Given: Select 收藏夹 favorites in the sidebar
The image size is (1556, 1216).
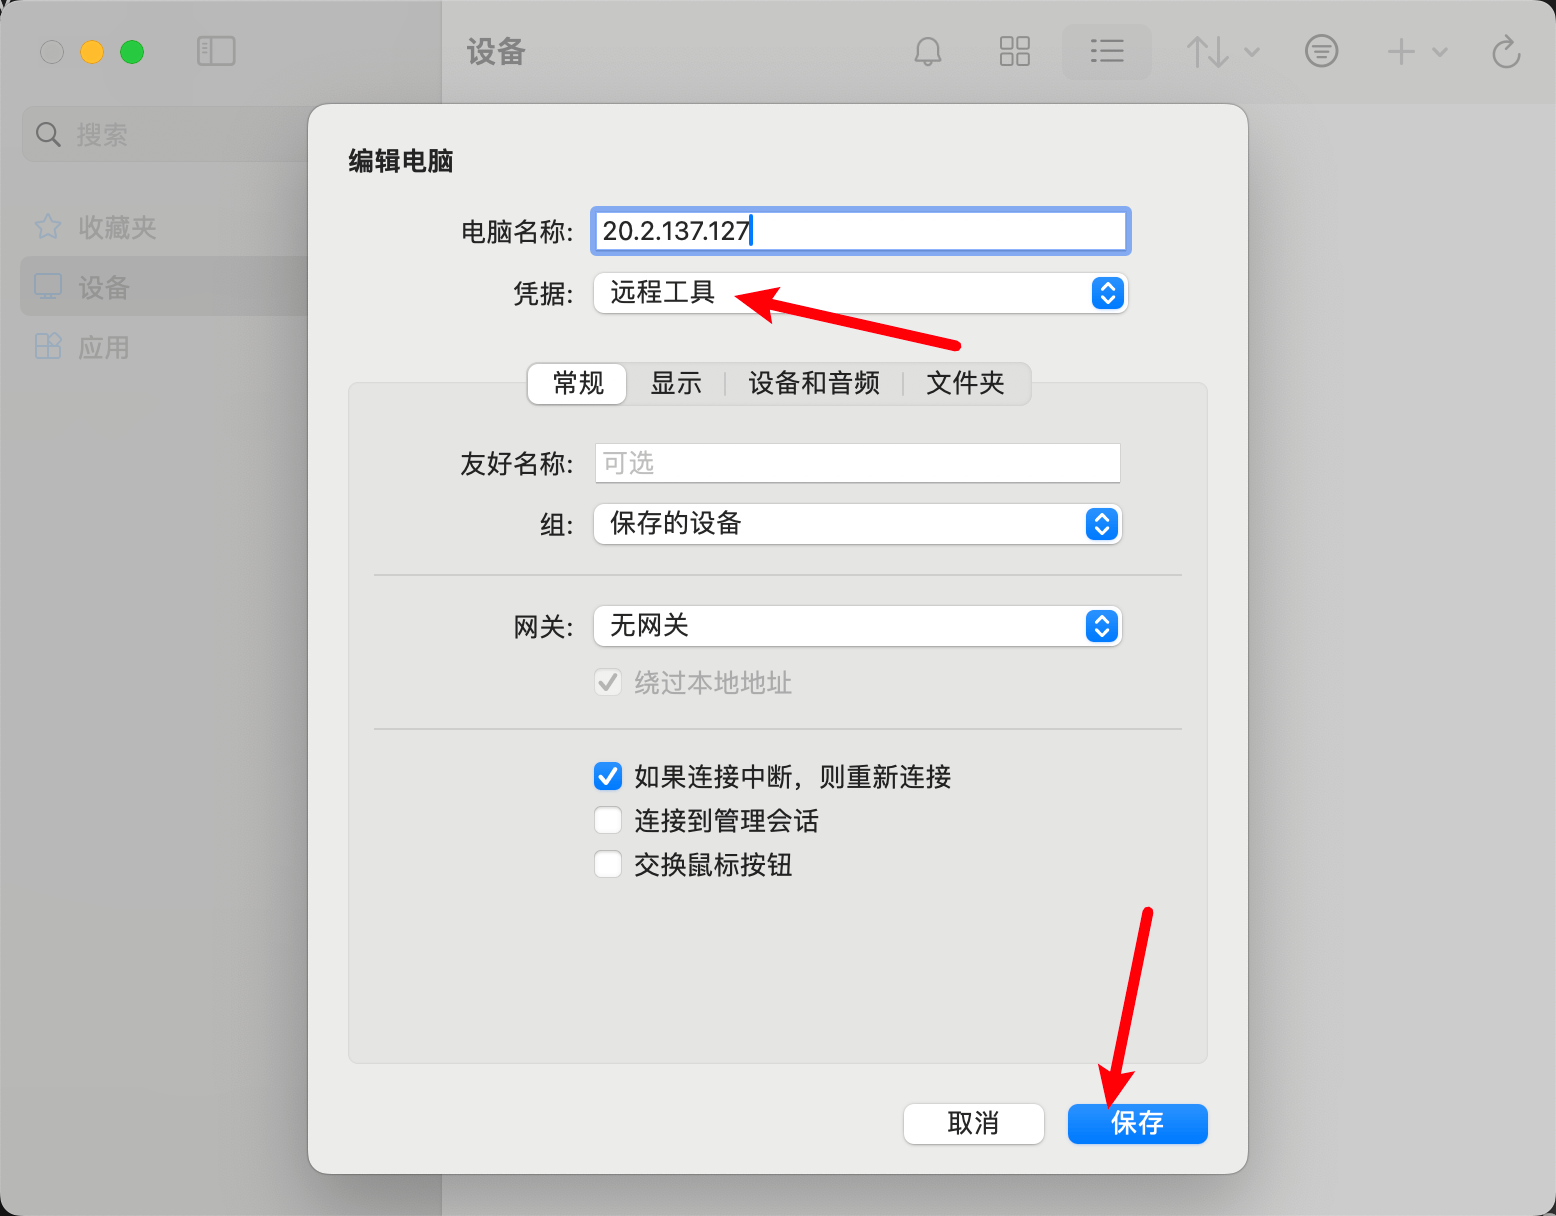Looking at the screenshot, I should [117, 227].
